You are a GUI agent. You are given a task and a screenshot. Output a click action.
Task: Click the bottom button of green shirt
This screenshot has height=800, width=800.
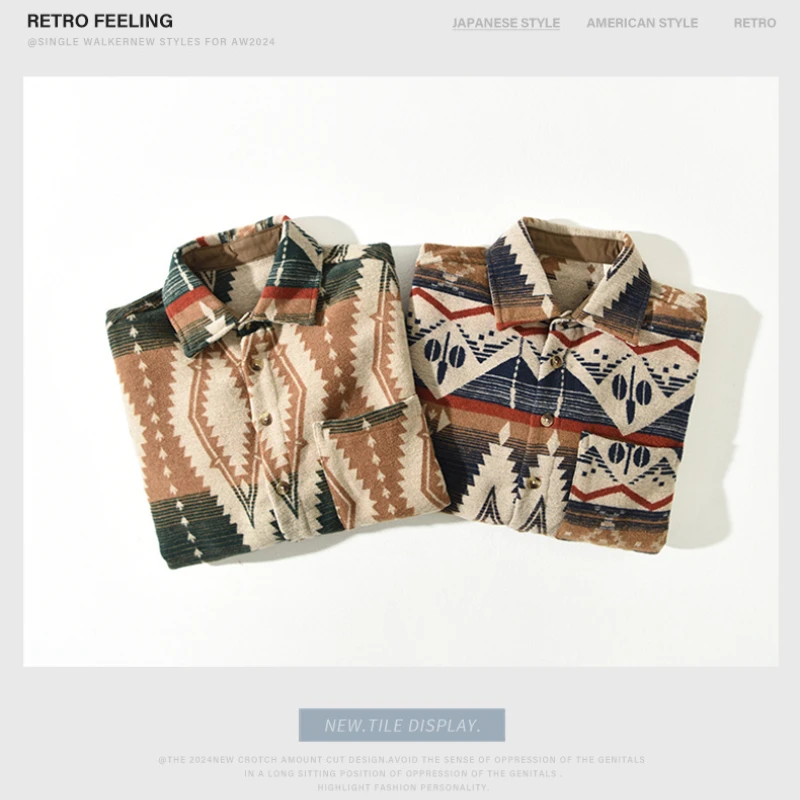pyautogui.click(x=281, y=488)
